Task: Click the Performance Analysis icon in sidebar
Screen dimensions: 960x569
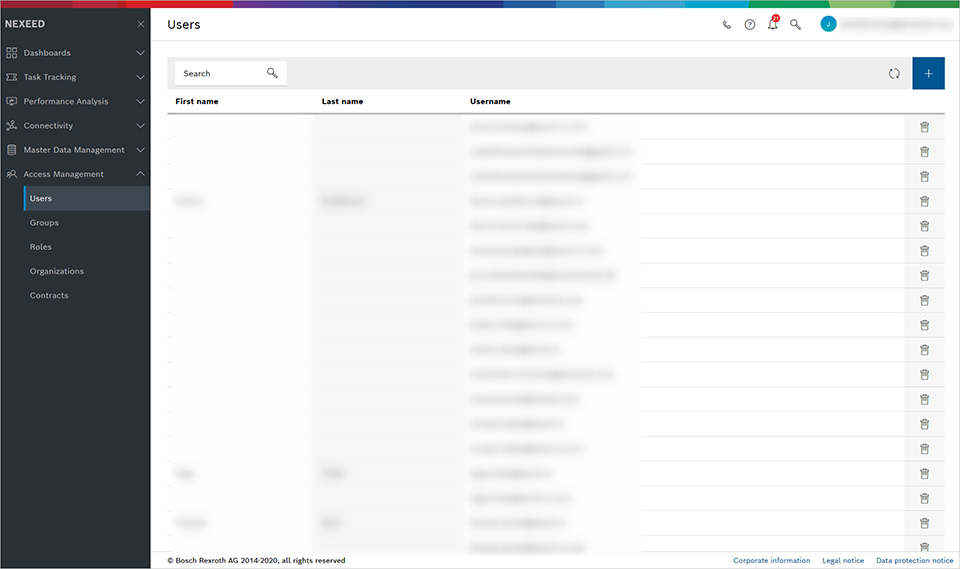Action: point(11,101)
